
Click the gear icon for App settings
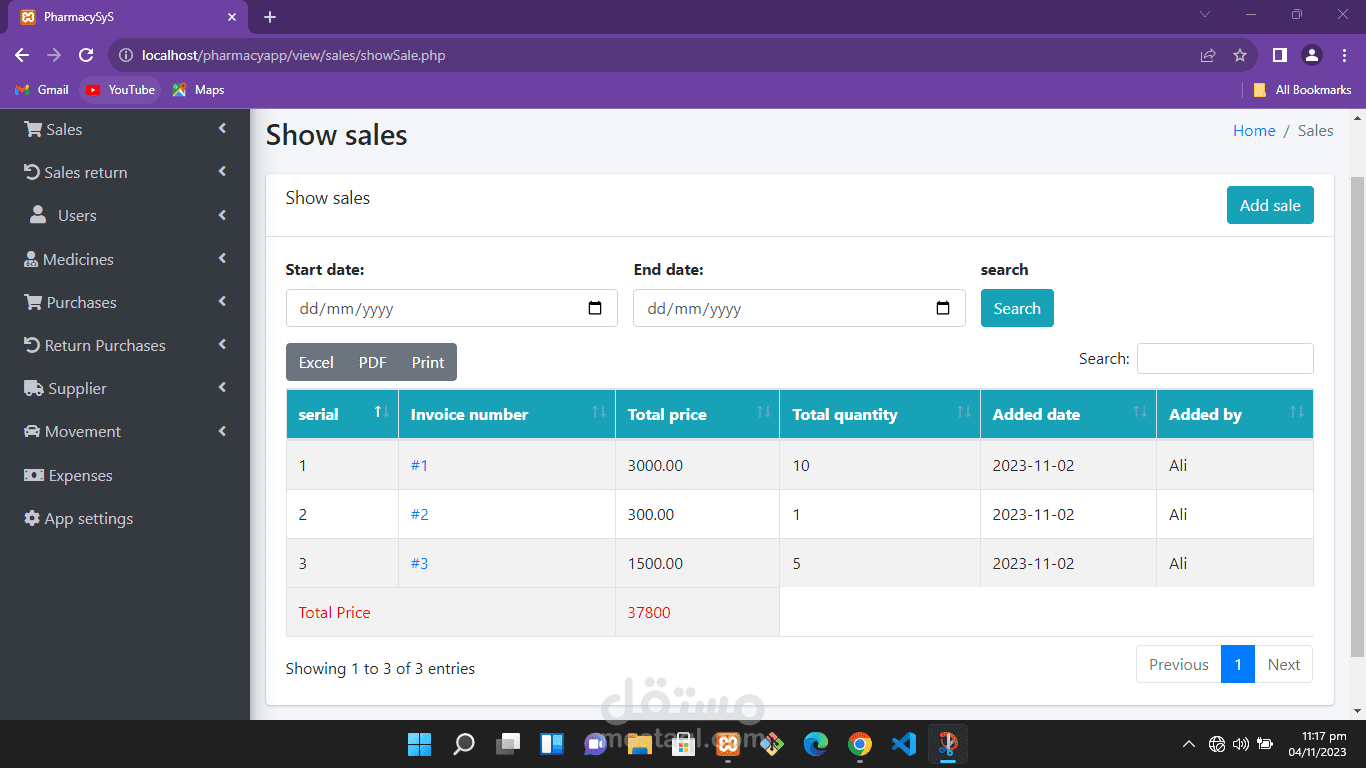click(x=32, y=518)
